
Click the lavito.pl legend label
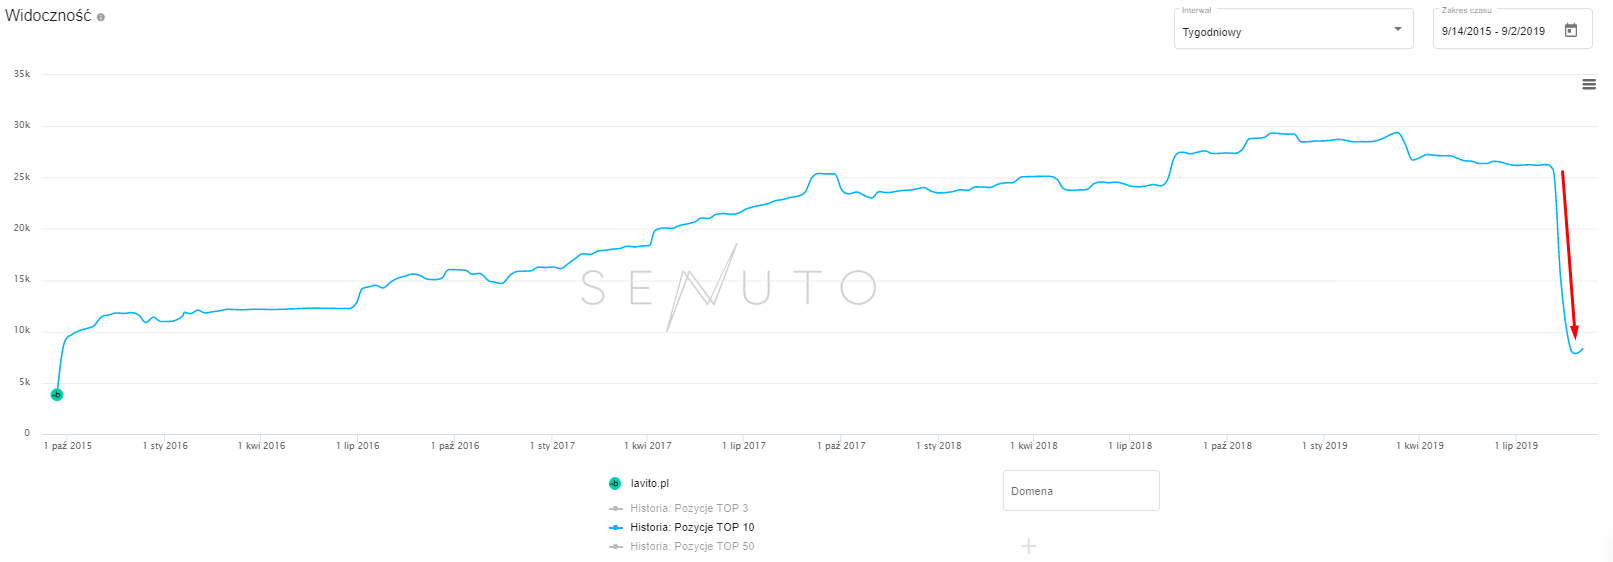[x=650, y=484]
